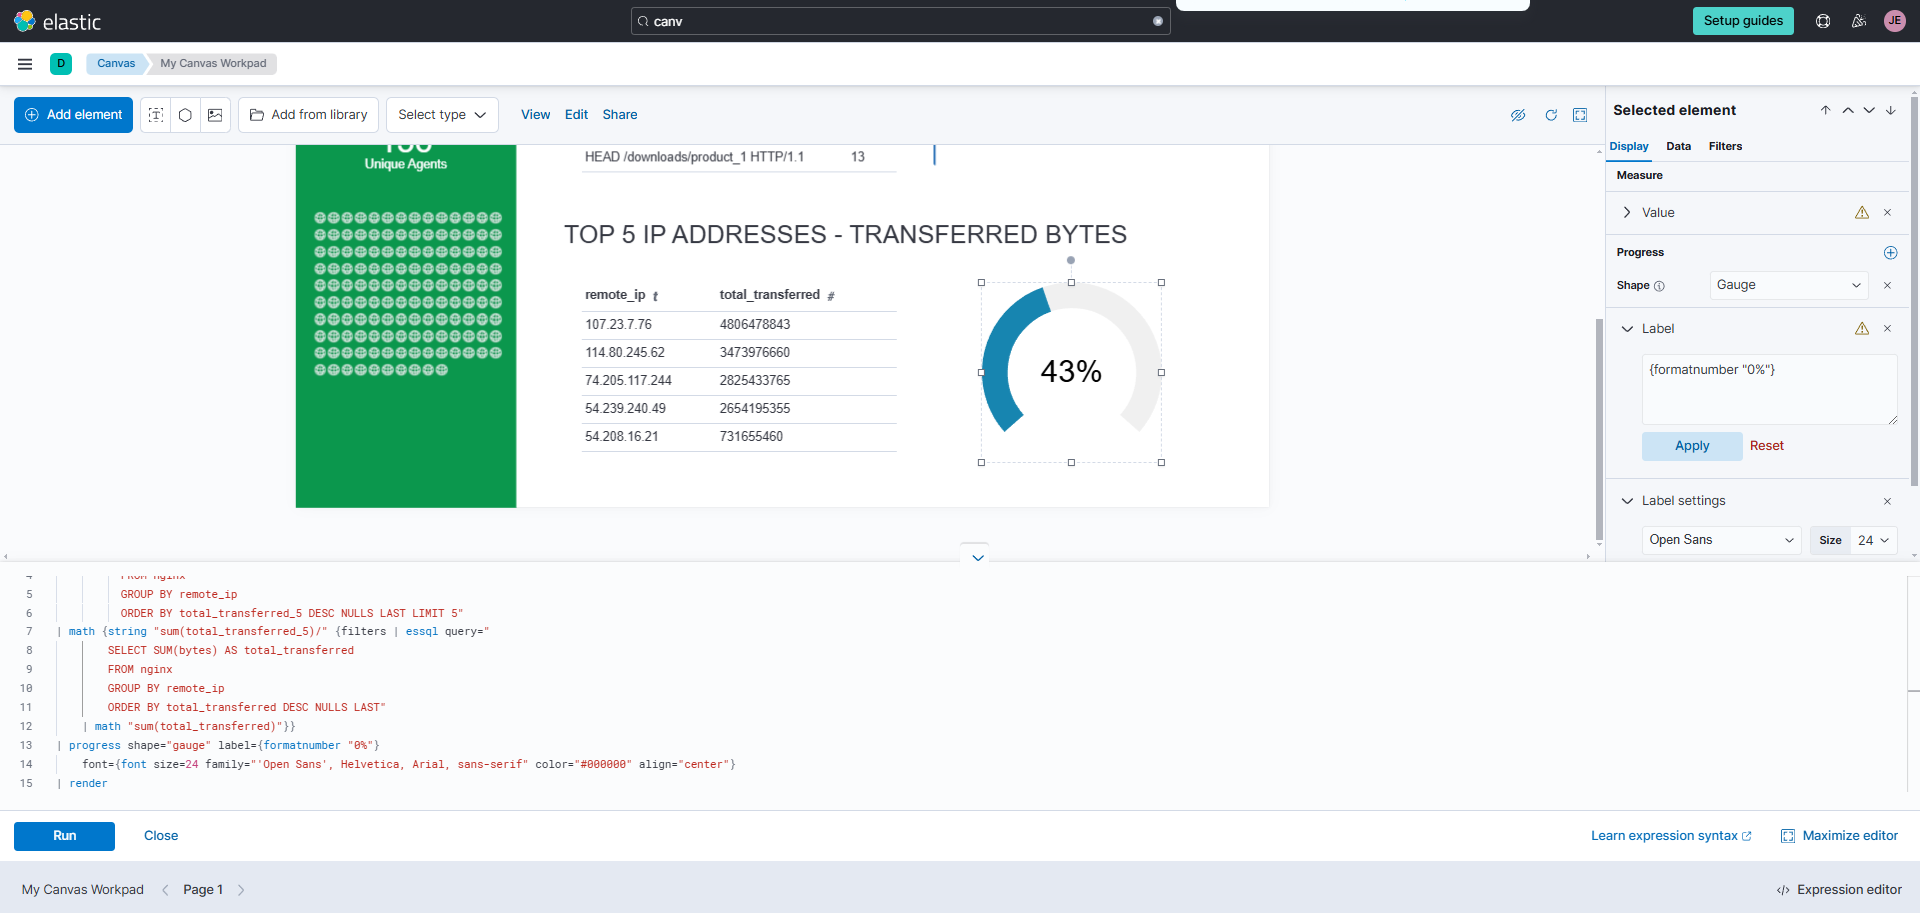Click the refresh data icon

(x=1551, y=115)
